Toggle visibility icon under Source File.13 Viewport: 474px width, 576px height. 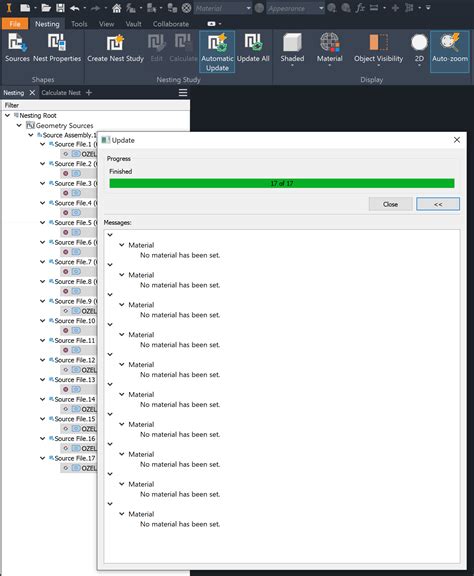[x=65, y=389]
